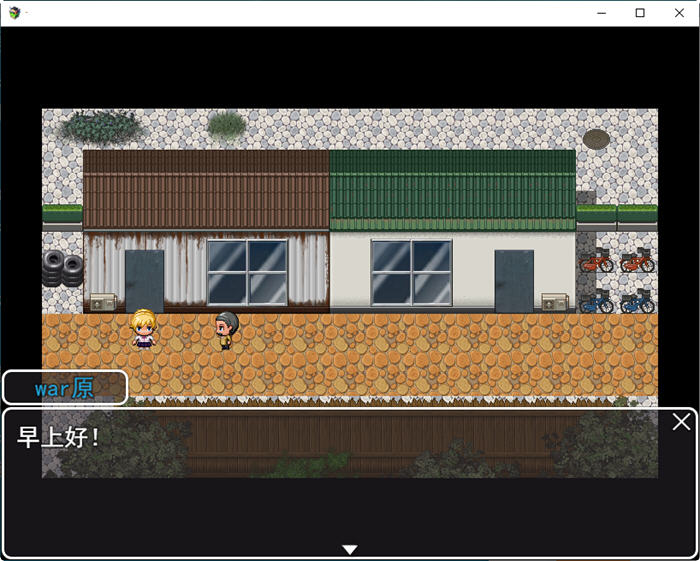Click the game application icon in title bar

(13, 12)
